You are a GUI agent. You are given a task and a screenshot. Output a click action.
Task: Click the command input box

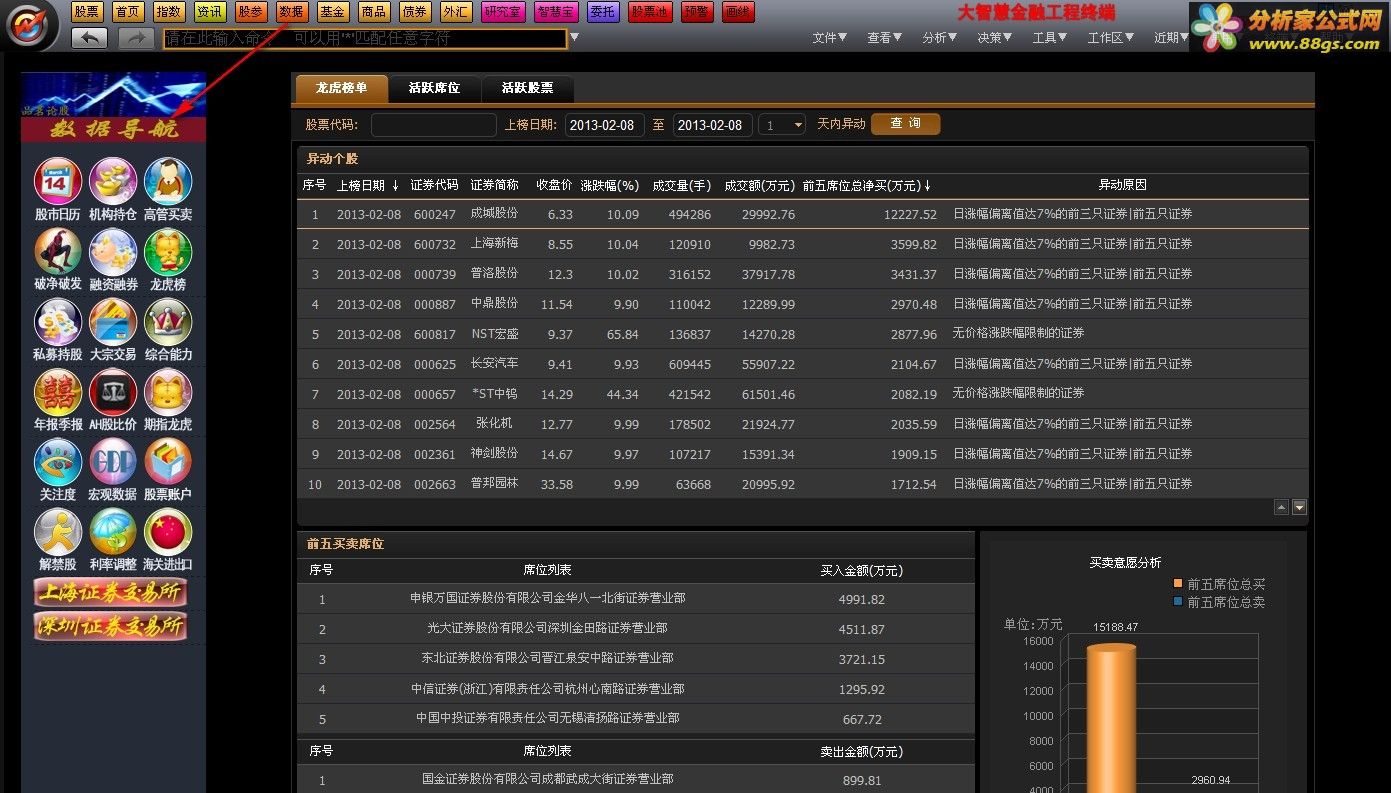click(x=365, y=38)
